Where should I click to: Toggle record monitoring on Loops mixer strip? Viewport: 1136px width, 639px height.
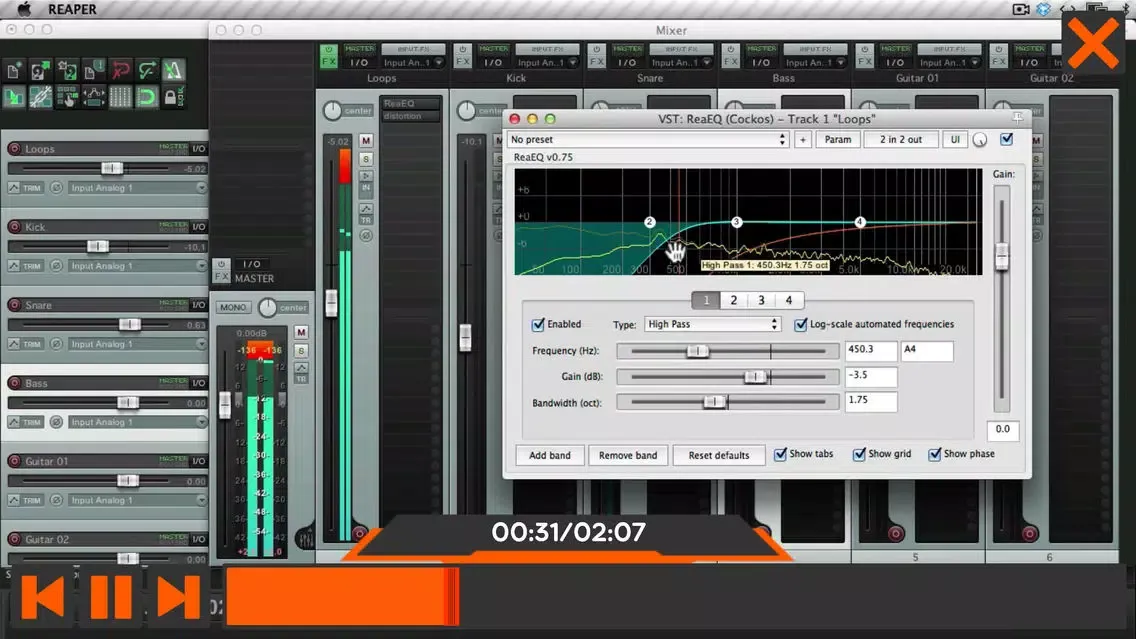[366, 175]
